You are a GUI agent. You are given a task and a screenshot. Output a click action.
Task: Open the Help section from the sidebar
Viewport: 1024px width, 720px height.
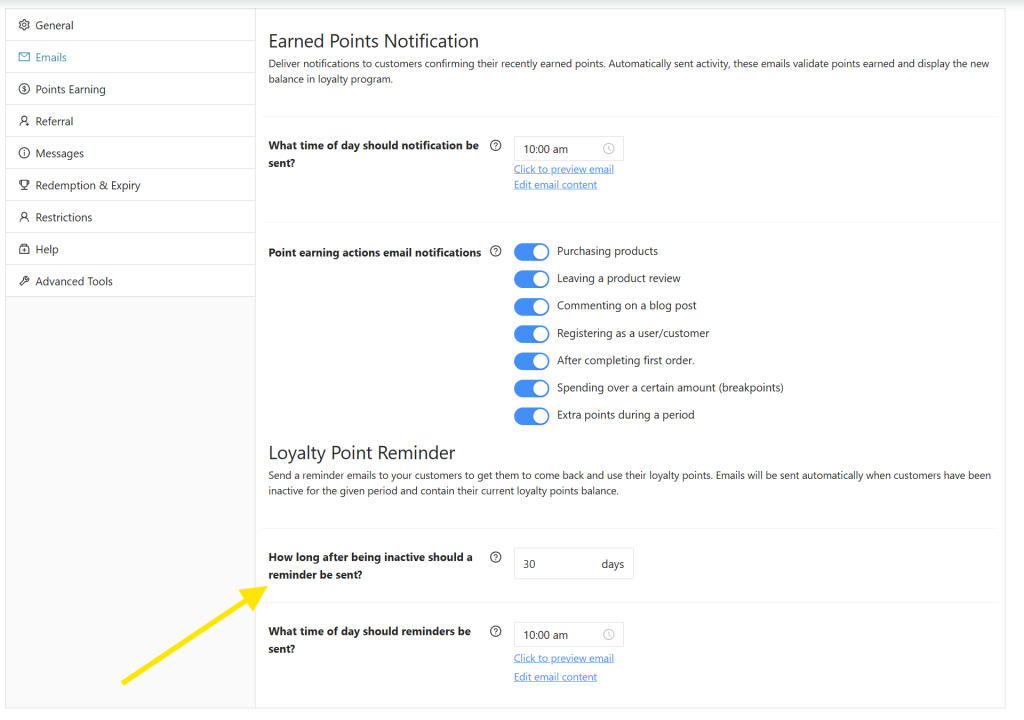tap(45, 249)
